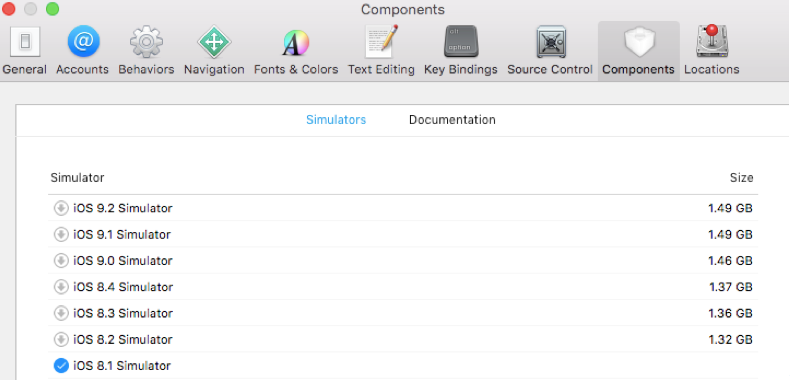
Task: Download the iOS 9.2 Simulator
Action: [x=61, y=208]
